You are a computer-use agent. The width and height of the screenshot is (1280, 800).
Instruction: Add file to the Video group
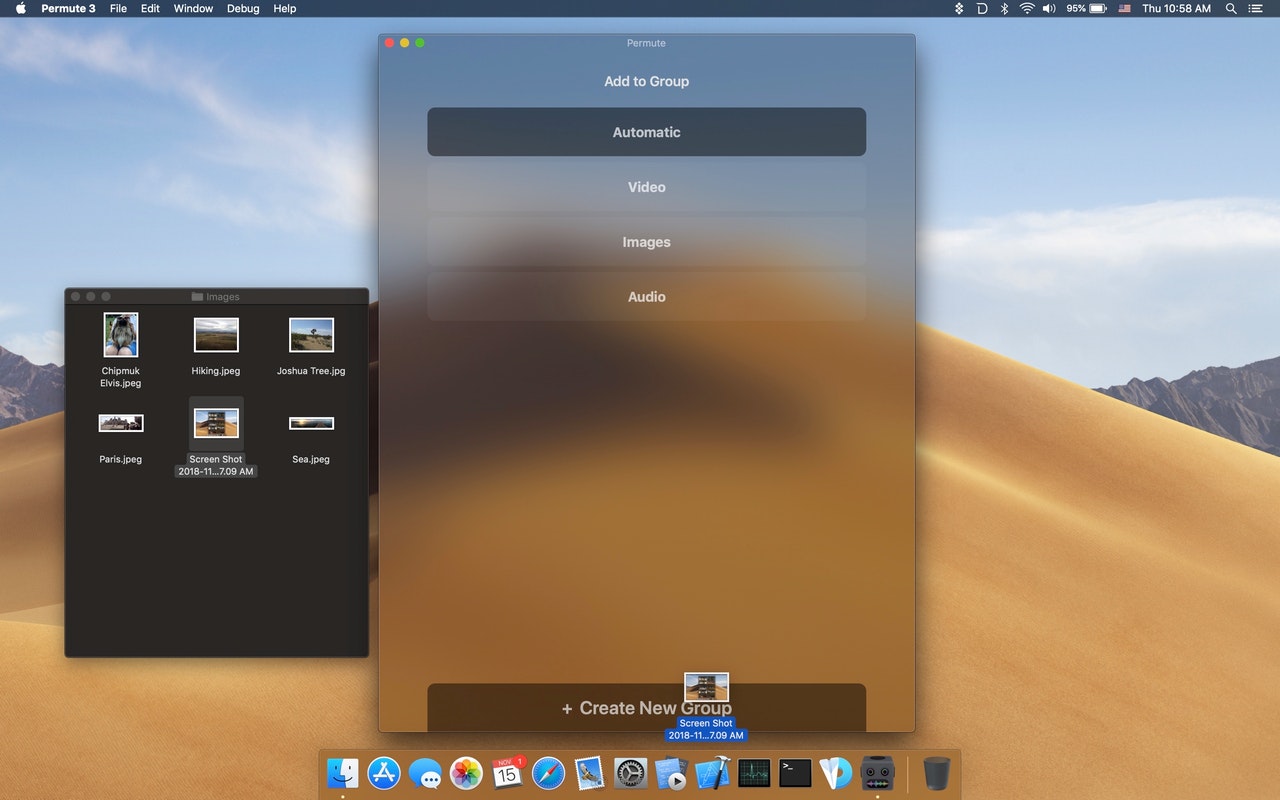coord(646,187)
